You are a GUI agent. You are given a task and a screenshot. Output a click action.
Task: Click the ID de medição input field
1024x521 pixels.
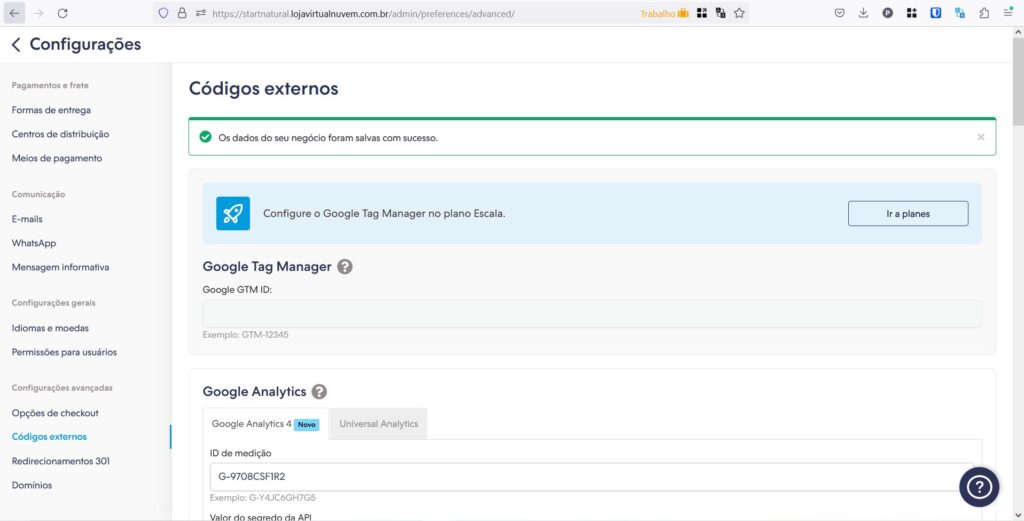tap(592, 477)
